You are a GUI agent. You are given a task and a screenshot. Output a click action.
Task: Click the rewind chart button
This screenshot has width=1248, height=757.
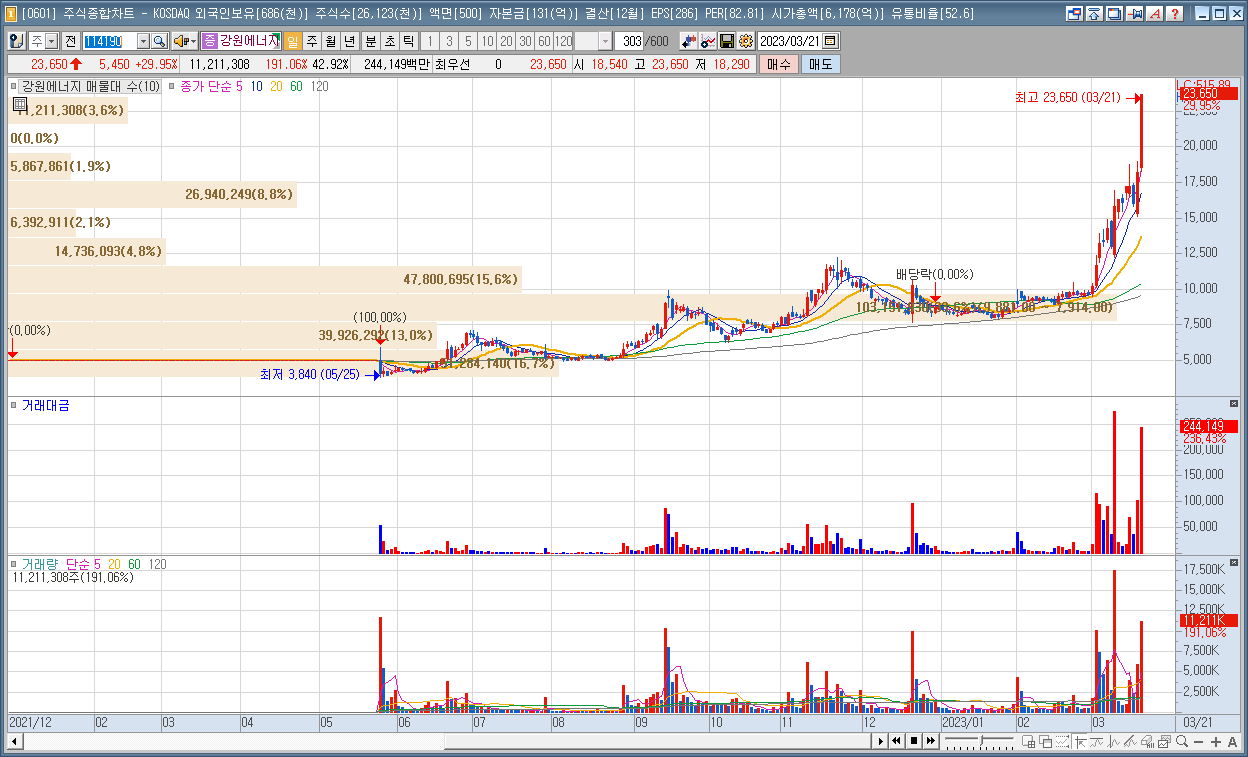896,741
